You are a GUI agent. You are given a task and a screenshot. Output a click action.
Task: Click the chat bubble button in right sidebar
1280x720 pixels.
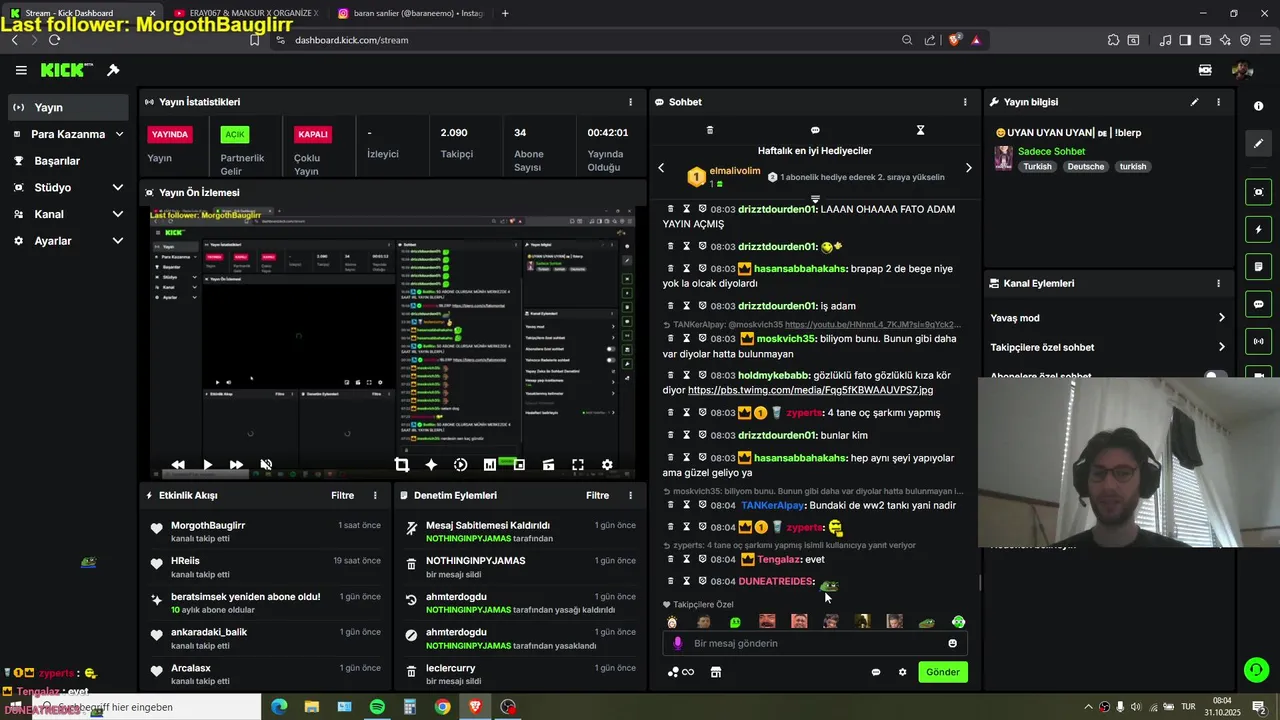(1258, 304)
